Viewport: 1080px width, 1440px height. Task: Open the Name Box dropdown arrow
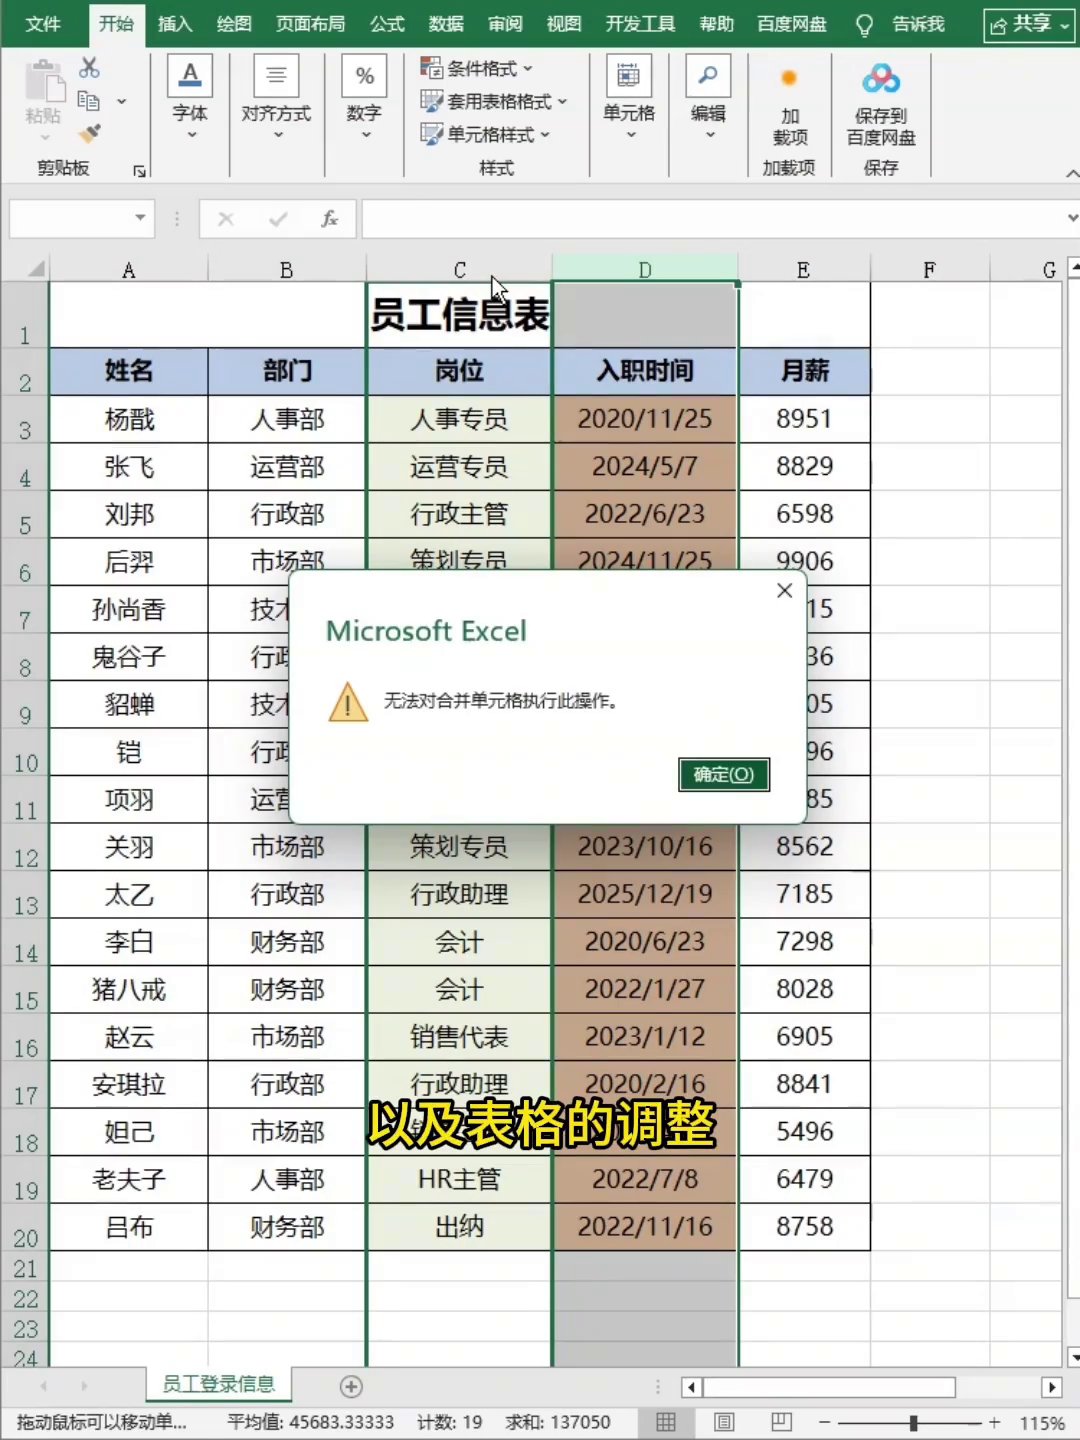[x=140, y=218]
